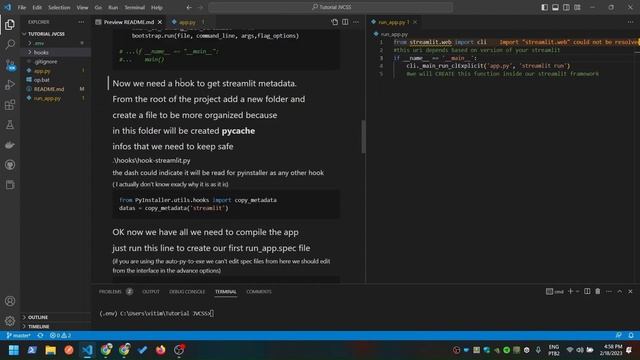Open the Explorer view in activity bar
This screenshot has width=640, height=360.
click(10, 24)
